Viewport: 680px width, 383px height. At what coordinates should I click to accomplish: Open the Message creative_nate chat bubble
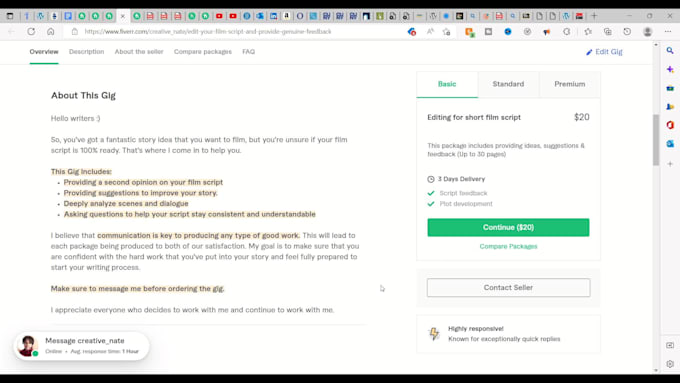pyautogui.click(x=82, y=346)
